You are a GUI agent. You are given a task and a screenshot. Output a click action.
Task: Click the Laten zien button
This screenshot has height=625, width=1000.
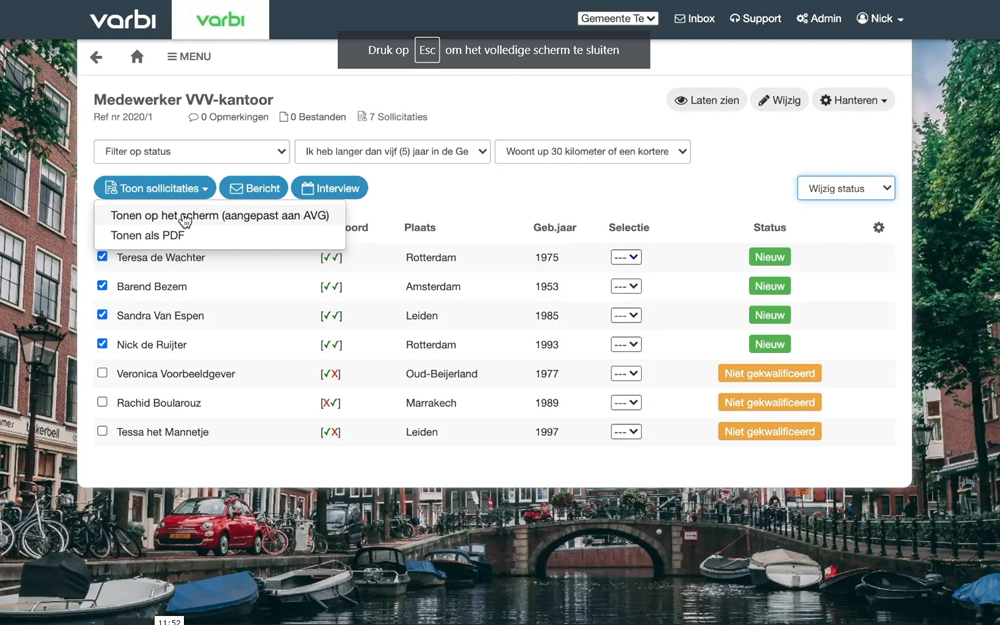pyautogui.click(x=706, y=100)
